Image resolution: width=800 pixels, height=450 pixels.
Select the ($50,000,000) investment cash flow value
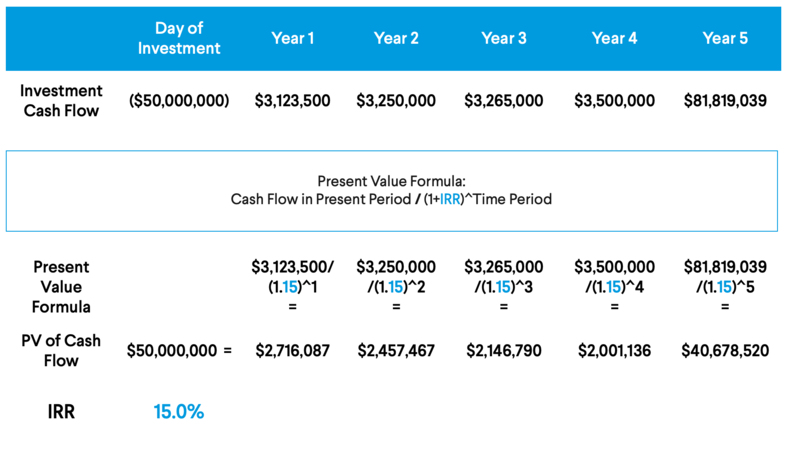[179, 101]
